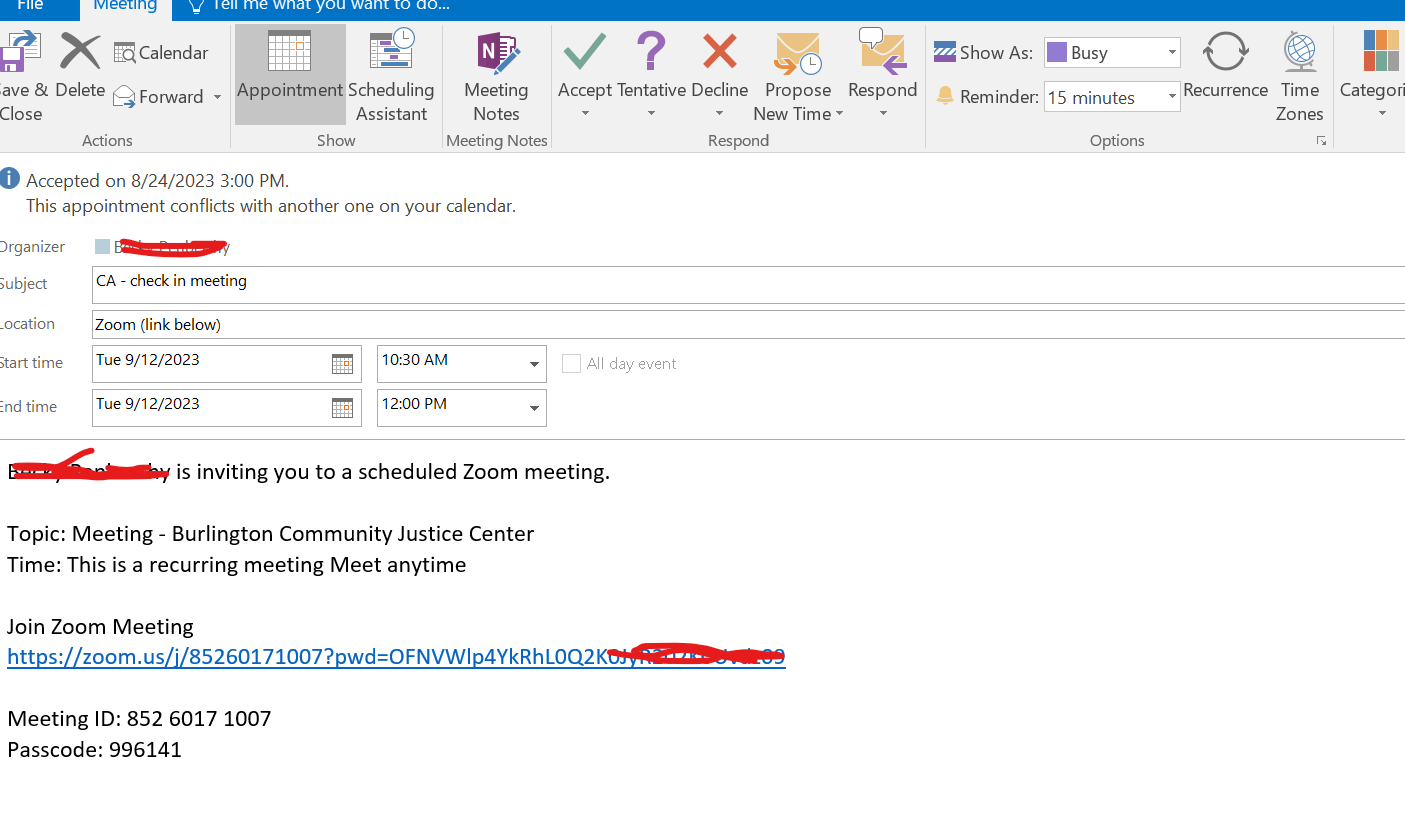Click the Location field
The height and width of the screenshot is (828, 1405).
[748, 324]
